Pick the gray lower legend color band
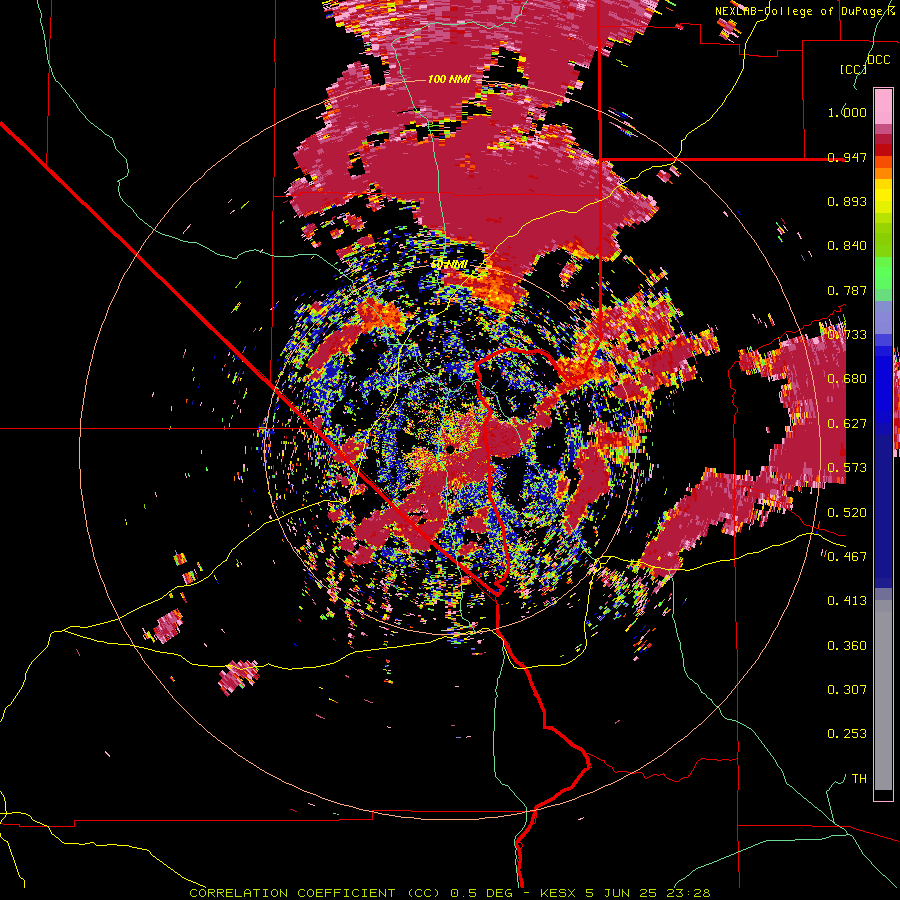This screenshot has width=900, height=900. tap(883, 695)
